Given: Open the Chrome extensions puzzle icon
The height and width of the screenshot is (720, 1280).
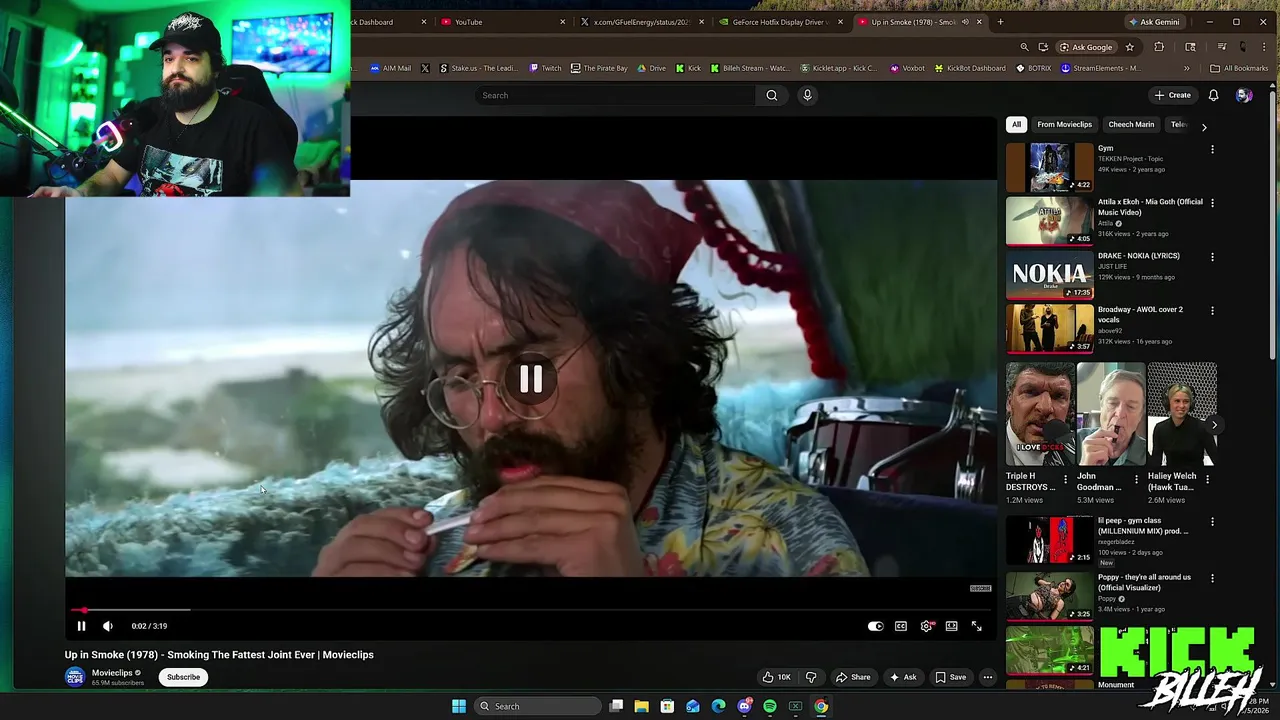Looking at the screenshot, I should [1159, 47].
